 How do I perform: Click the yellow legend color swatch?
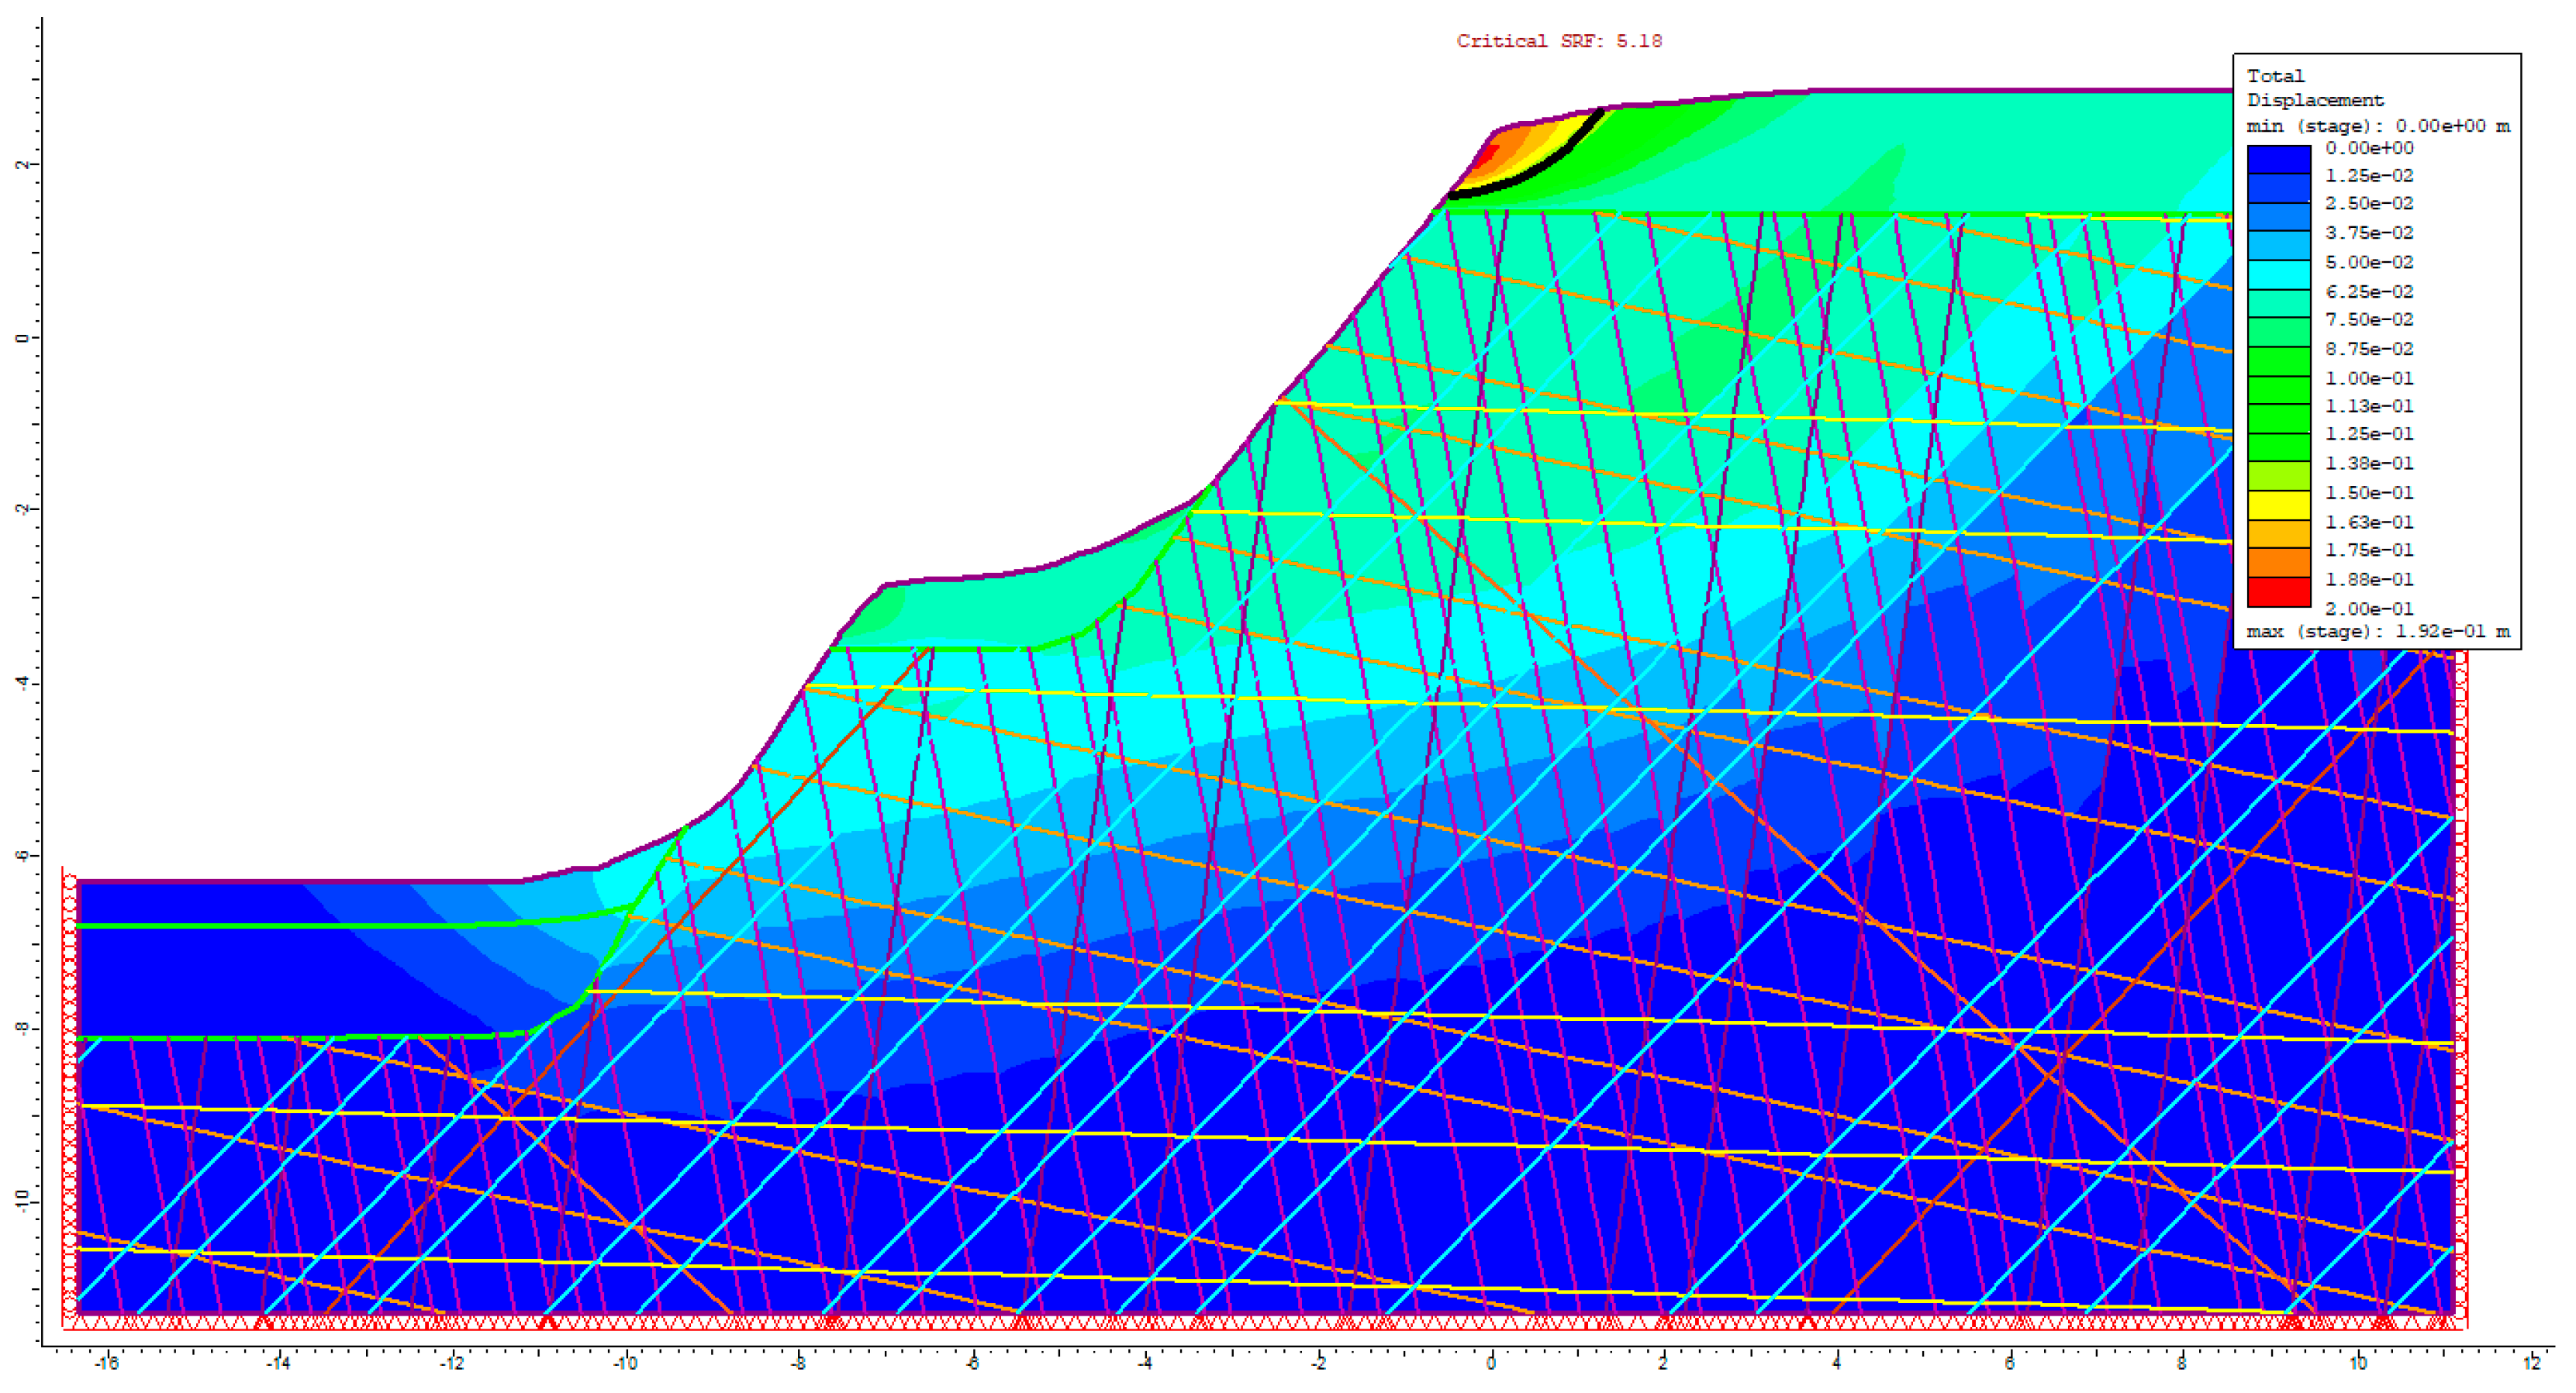click(x=2278, y=506)
